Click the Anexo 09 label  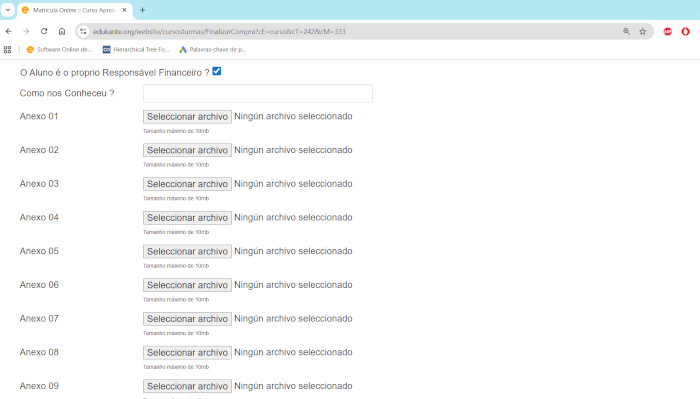coord(39,386)
